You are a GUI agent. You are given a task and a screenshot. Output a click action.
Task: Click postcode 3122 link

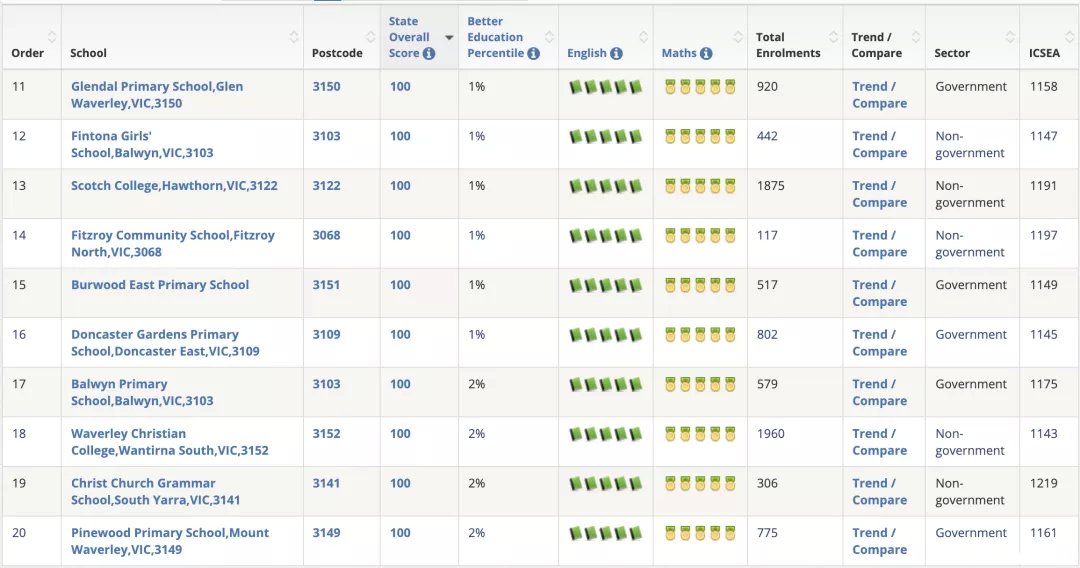[326, 186]
